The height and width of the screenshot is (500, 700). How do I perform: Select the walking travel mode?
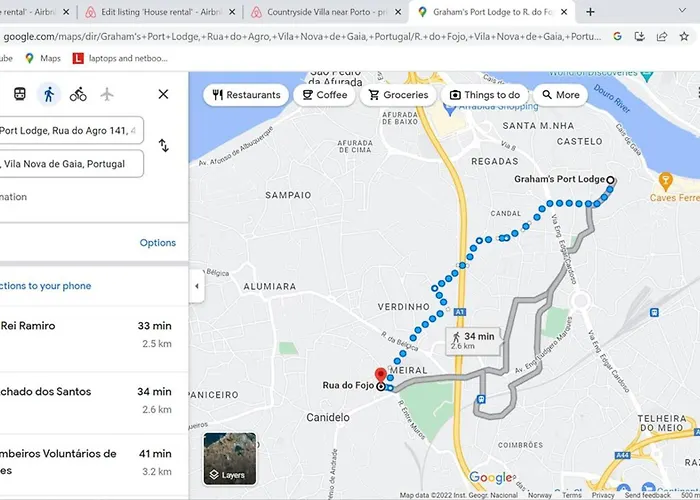(48, 94)
